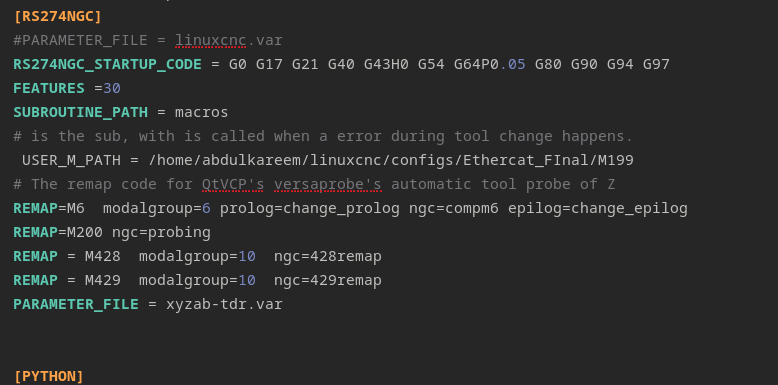Place cursor on RS274NGC_STARTUP_CODE key
778x385 pixels.
click(x=107, y=64)
